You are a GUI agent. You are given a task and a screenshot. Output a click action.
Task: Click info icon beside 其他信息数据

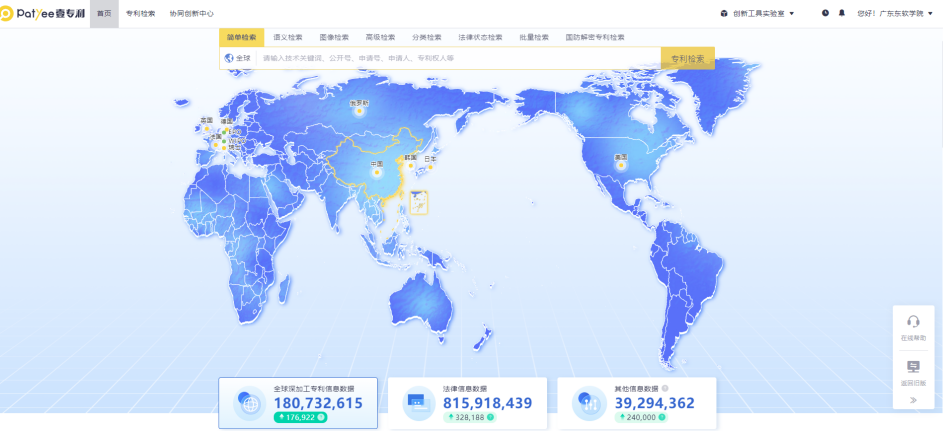click(x=665, y=389)
